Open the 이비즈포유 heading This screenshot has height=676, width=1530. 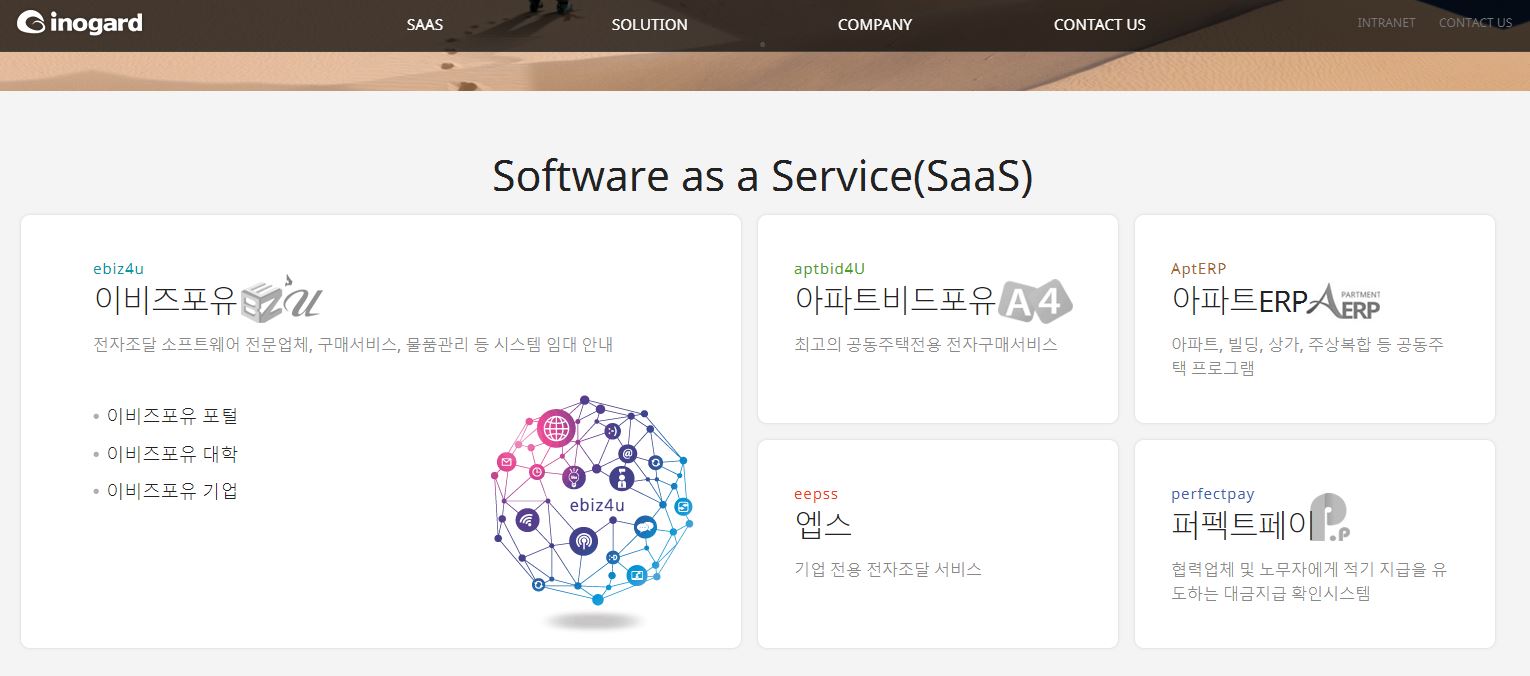tap(165, 300)
